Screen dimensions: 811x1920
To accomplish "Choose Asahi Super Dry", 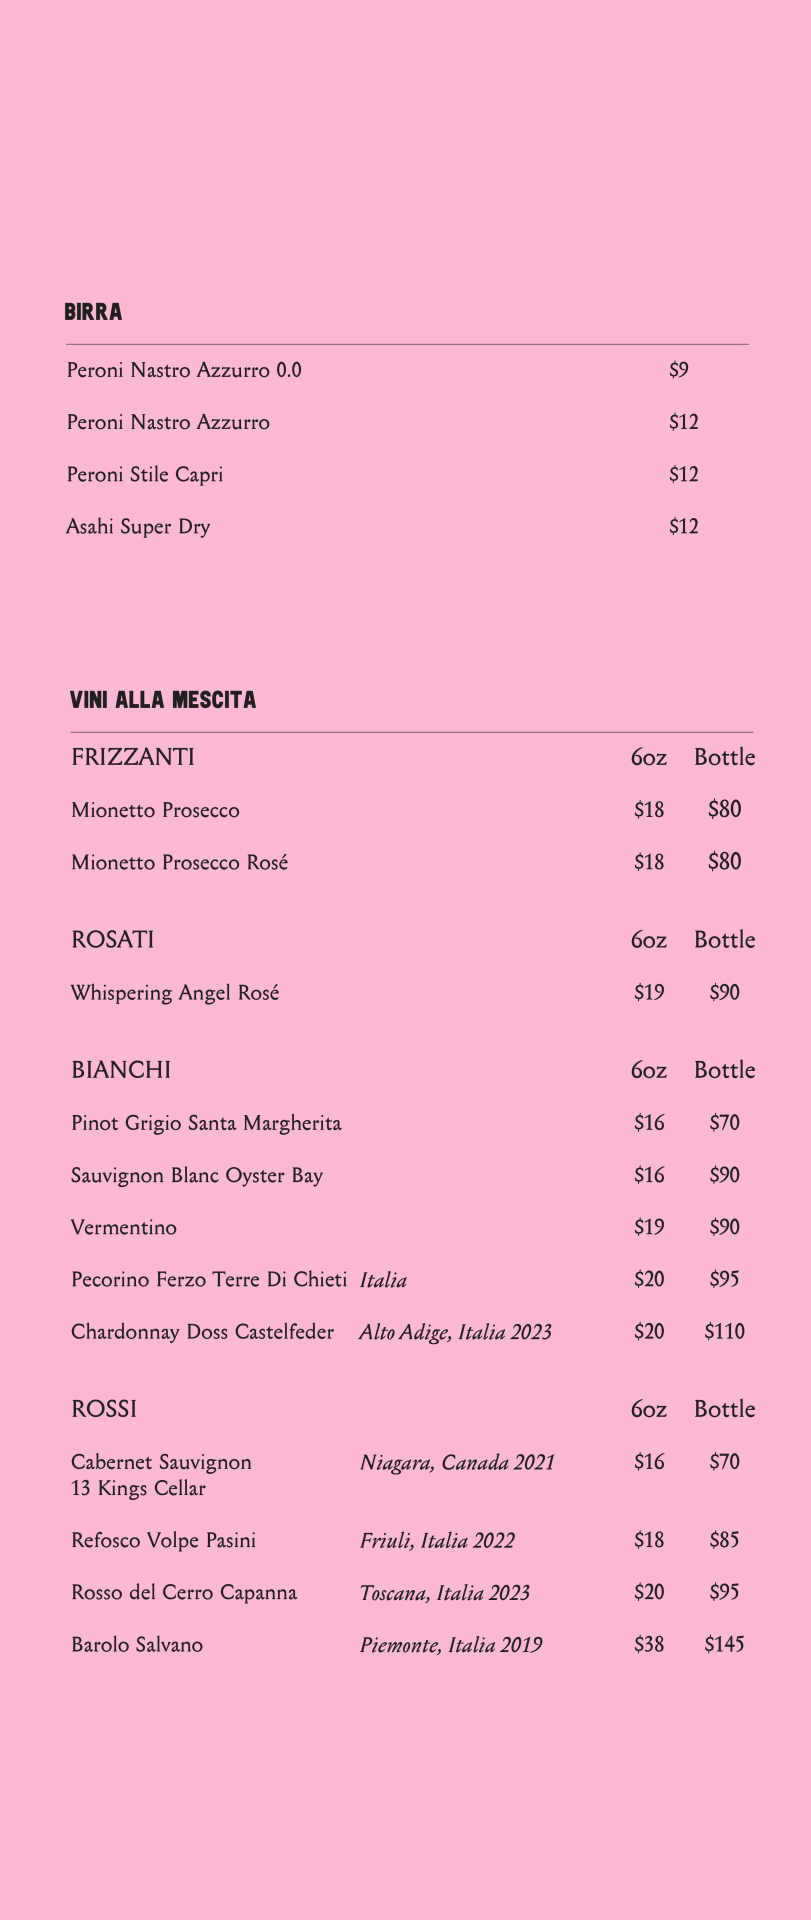I will point(138,527).
